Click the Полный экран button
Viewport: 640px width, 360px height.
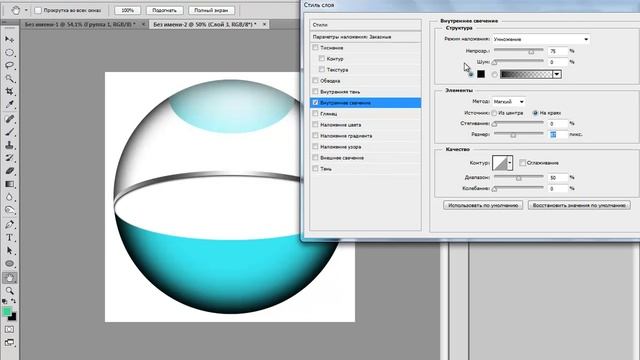(211, 10)
